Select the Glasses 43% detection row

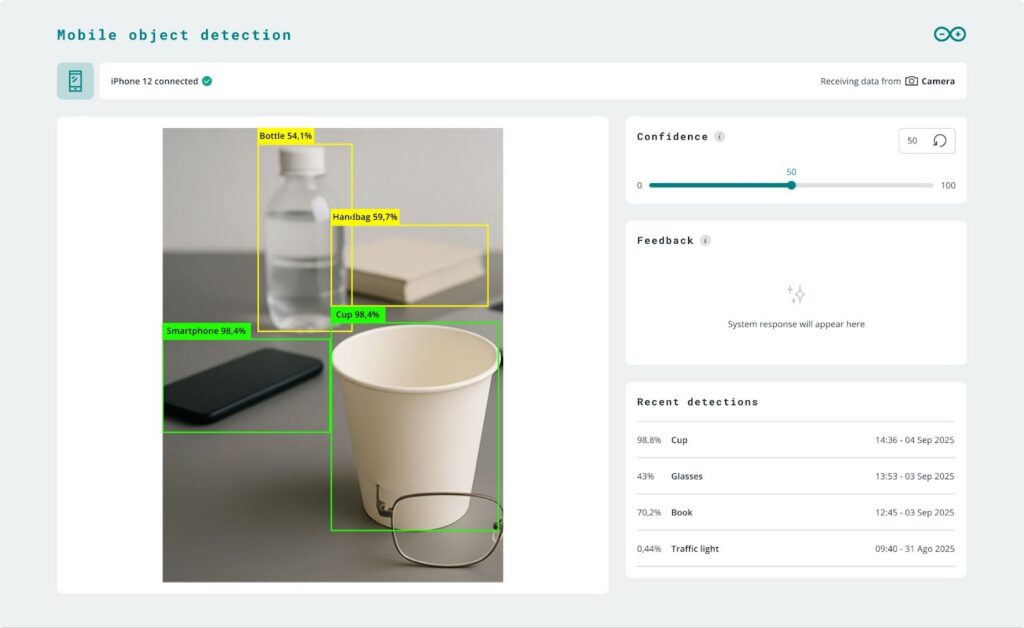[795, 476]
